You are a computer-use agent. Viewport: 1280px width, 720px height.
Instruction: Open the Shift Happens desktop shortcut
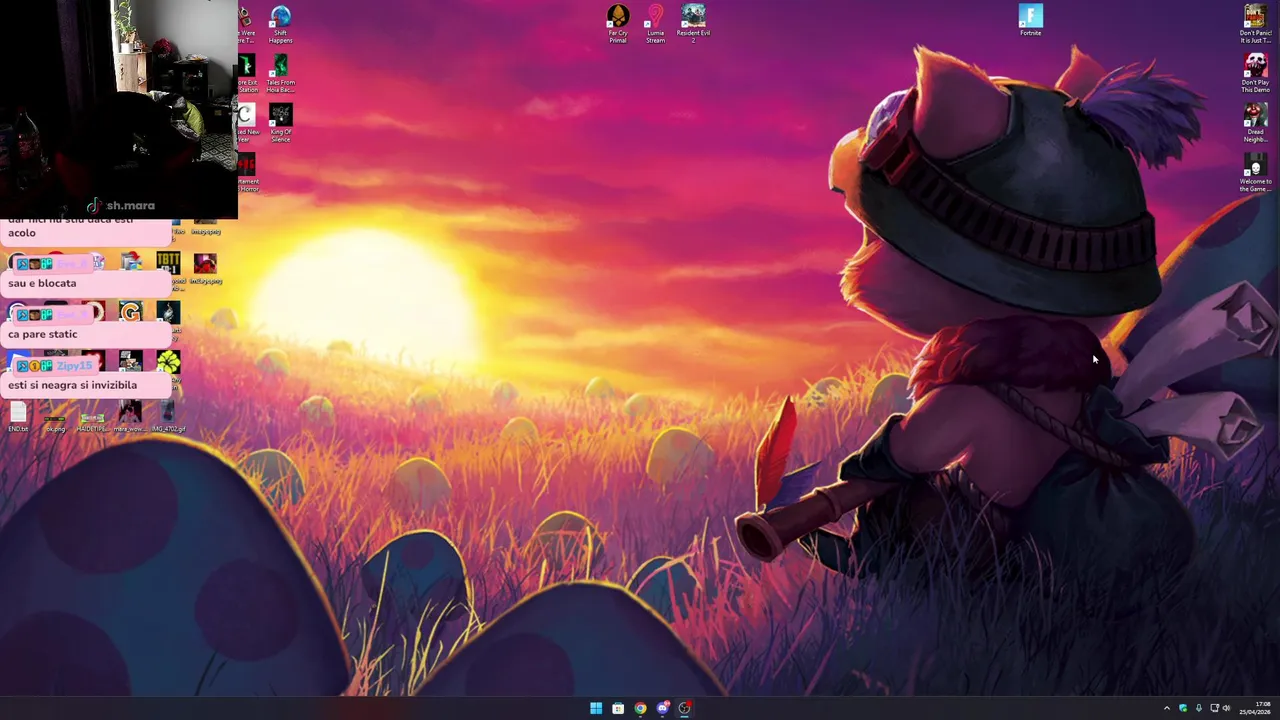(x=281, y=24)
